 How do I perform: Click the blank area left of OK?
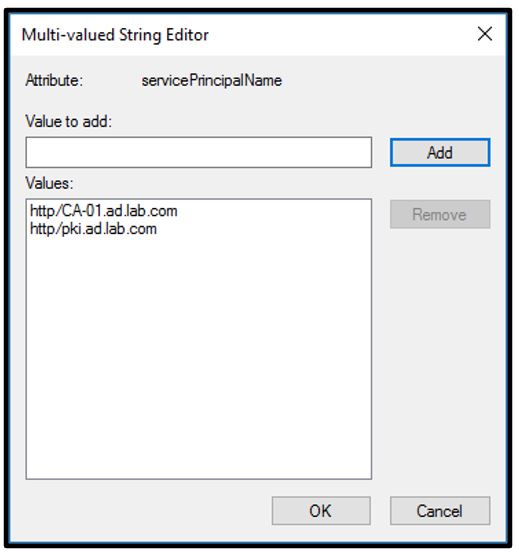[148, 511]
